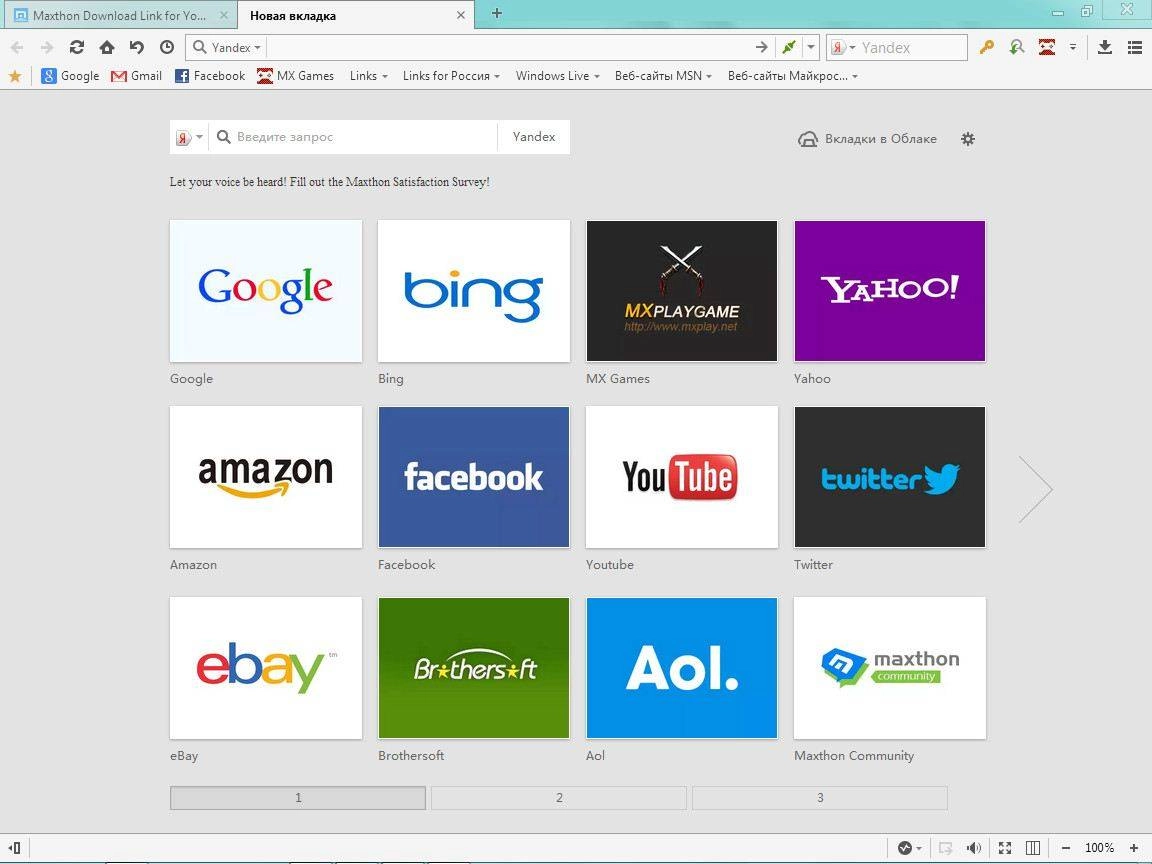This screenshot has height=864, width=1152.
Task: Open a new tab with the plus button
Action: (x=497, y=13)
